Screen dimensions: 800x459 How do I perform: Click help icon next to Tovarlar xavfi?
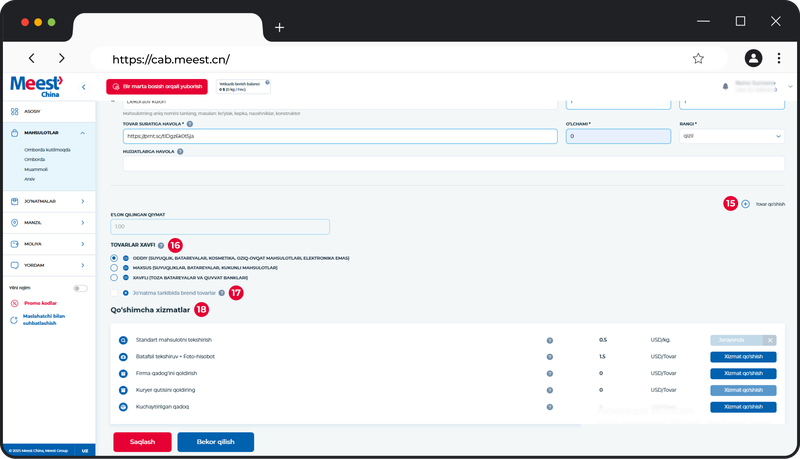point(161,245)
